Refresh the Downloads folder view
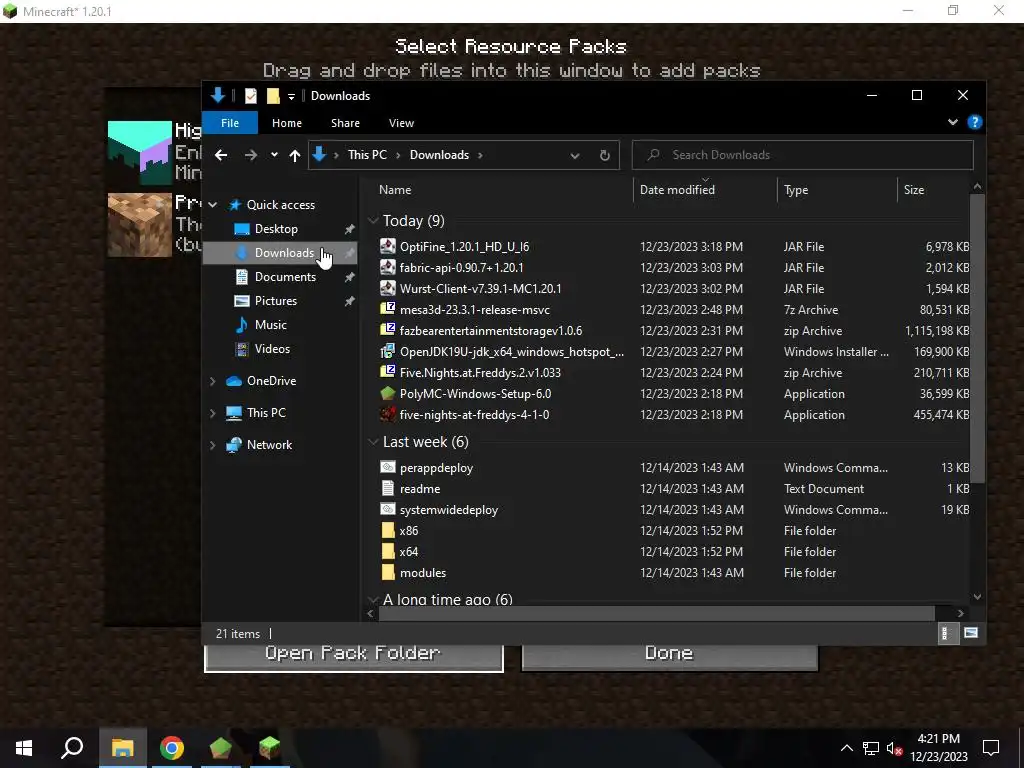The image size is (1024, 768). (605, 155)
